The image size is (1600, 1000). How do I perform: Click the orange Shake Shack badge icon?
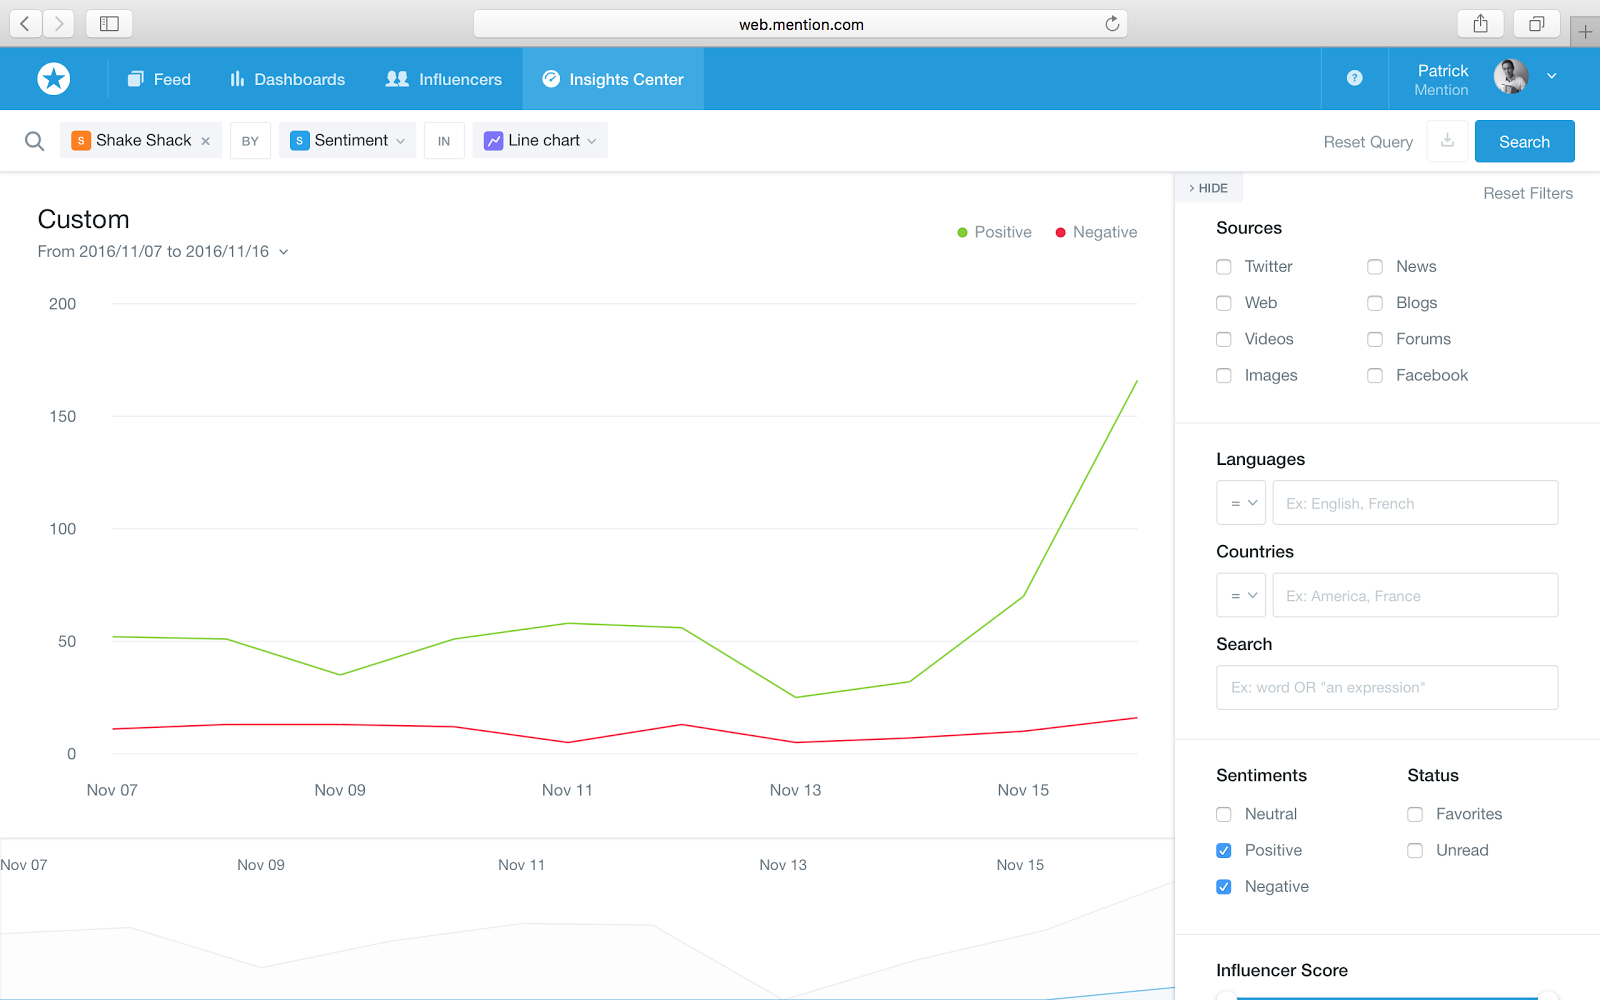(x=81, y=141)
